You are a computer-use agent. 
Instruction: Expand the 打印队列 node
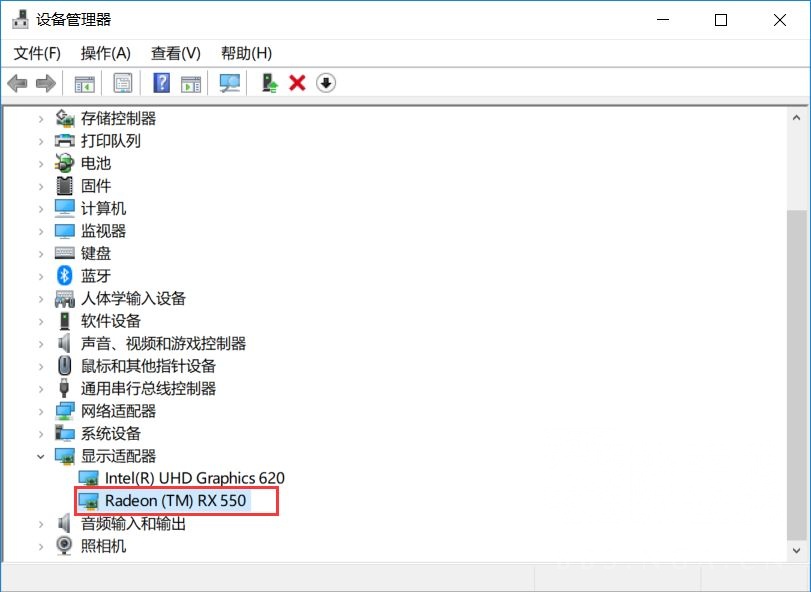click(41, 141)
